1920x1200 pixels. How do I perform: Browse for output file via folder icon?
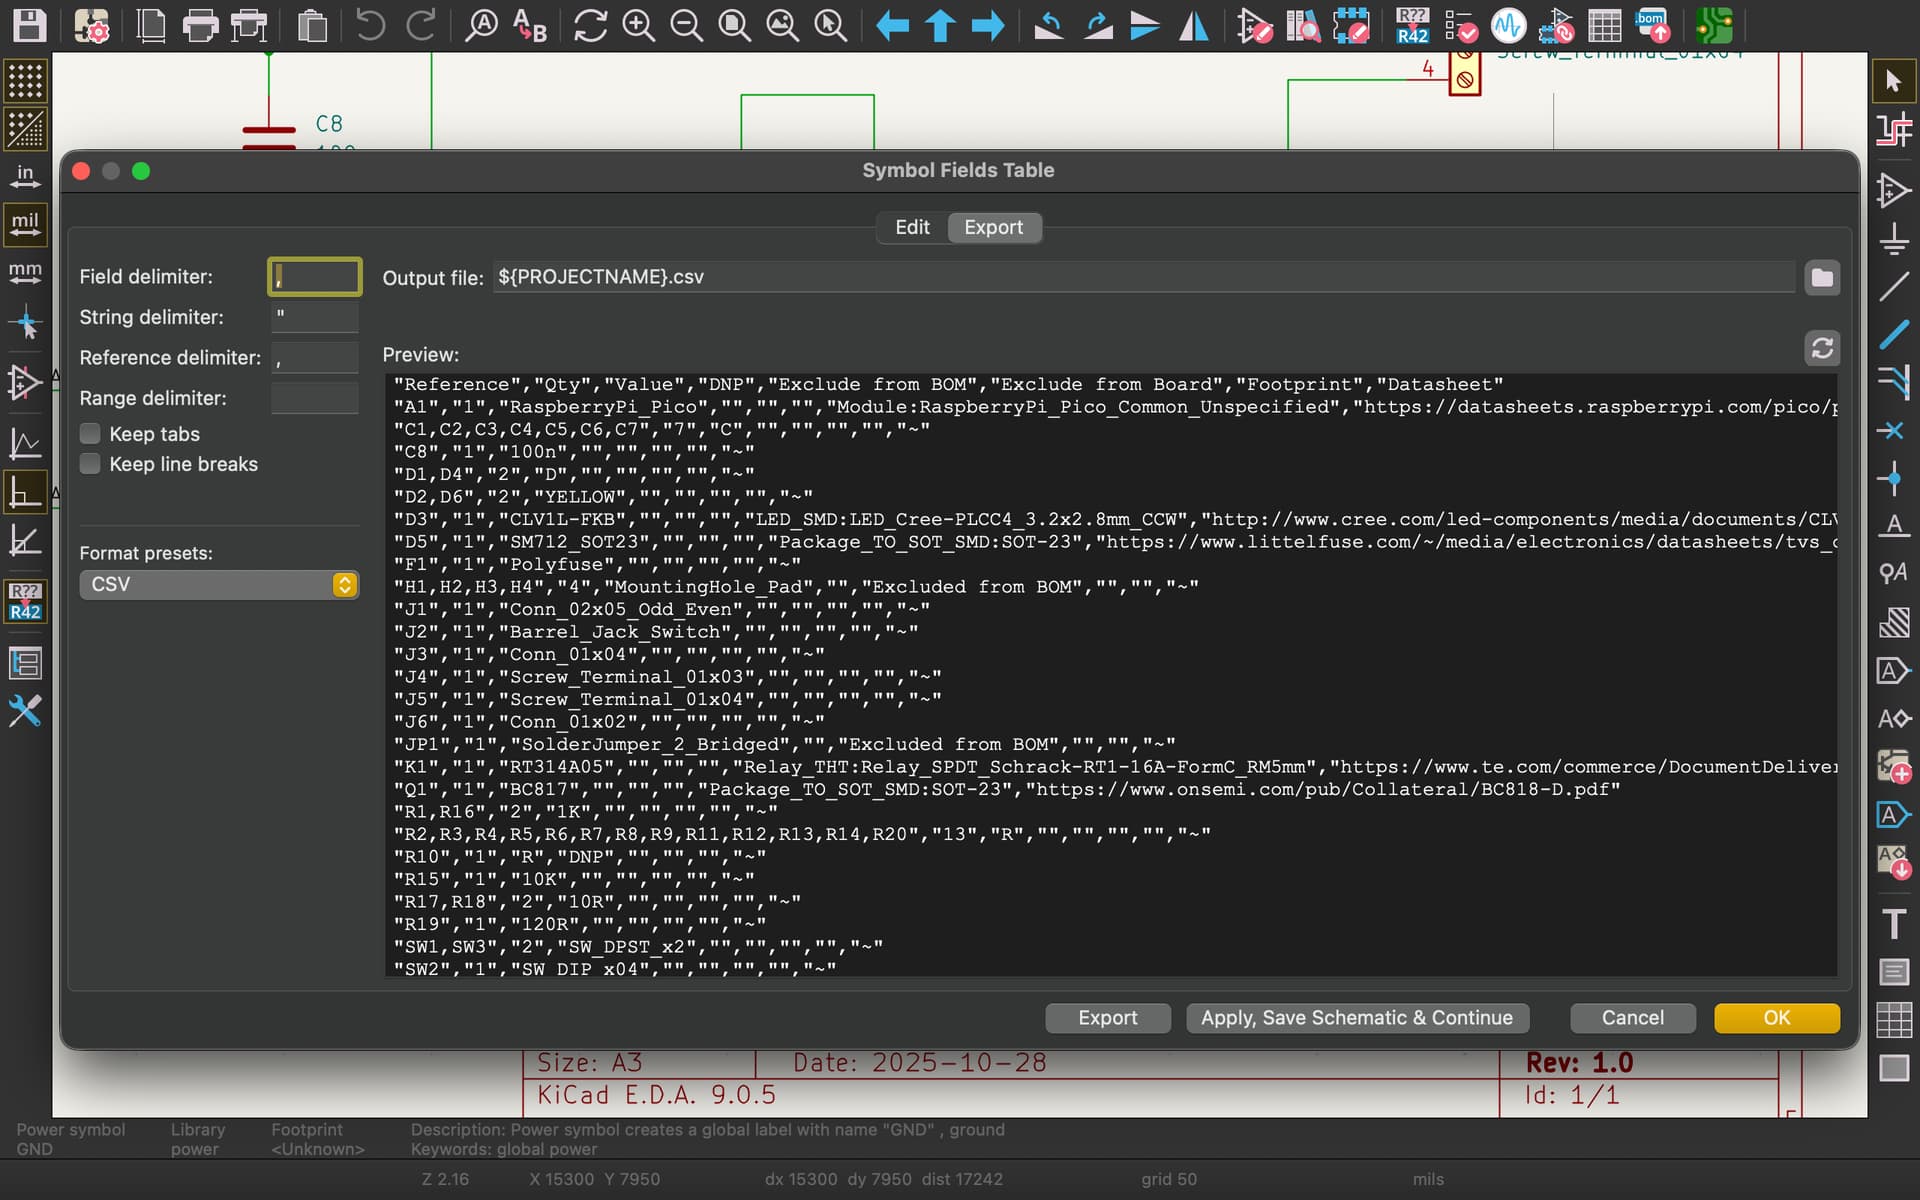1821,278
